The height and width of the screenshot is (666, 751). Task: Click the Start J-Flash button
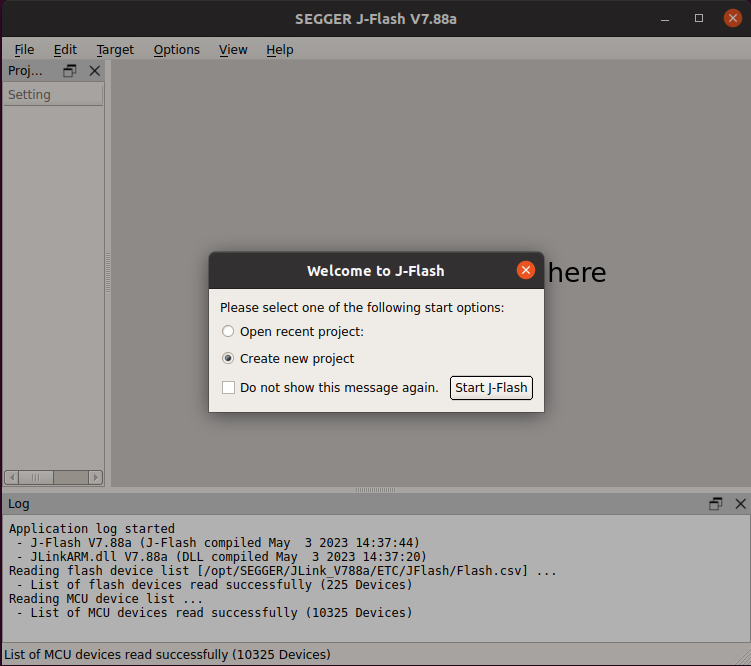tap(491, 387)
